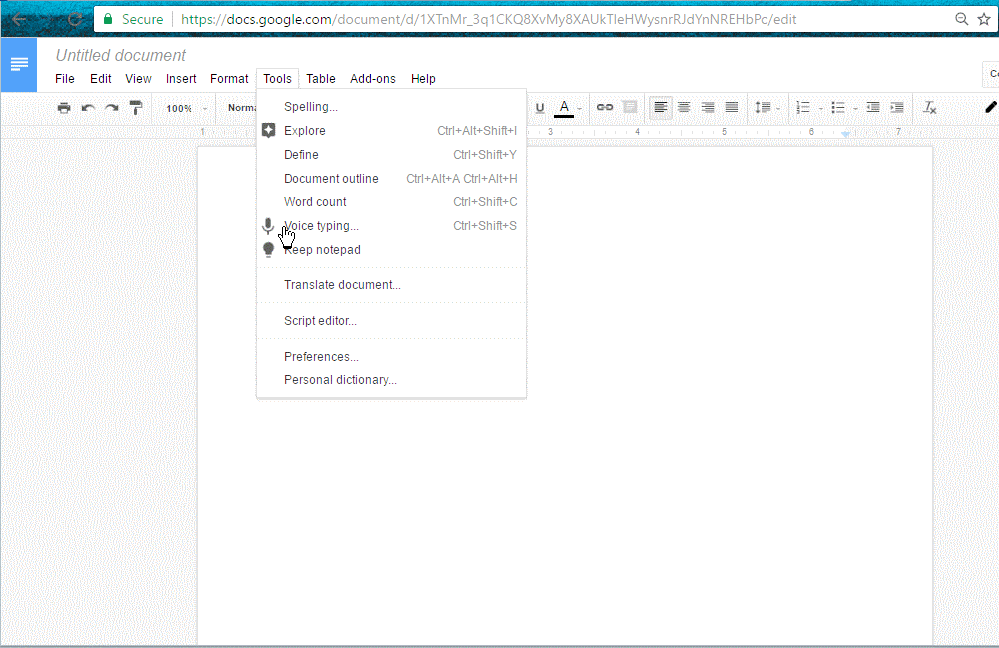
Task: Click the Insert comment icon
Action: [x=629, y=107]
